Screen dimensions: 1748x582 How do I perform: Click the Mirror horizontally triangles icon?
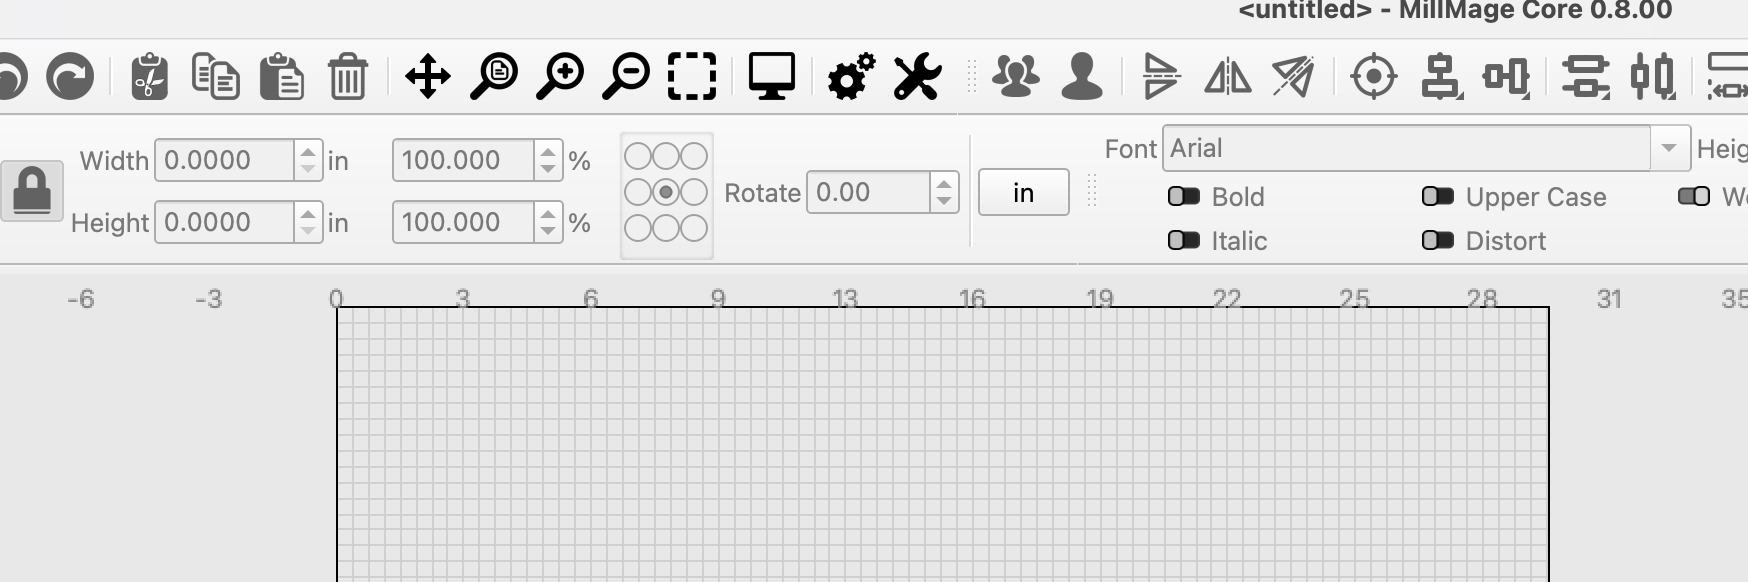1227,77
